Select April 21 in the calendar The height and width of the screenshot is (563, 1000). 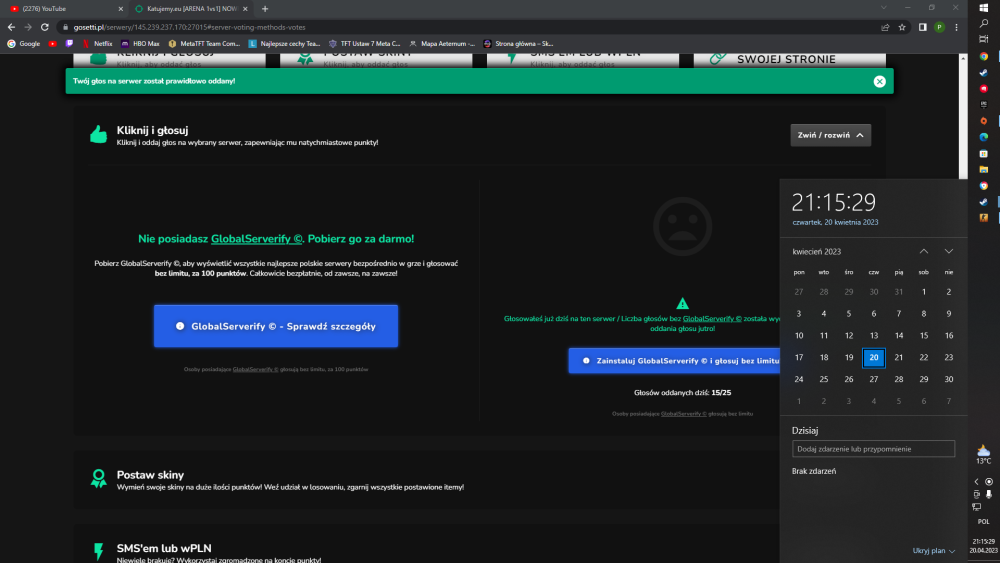point(899,358)
